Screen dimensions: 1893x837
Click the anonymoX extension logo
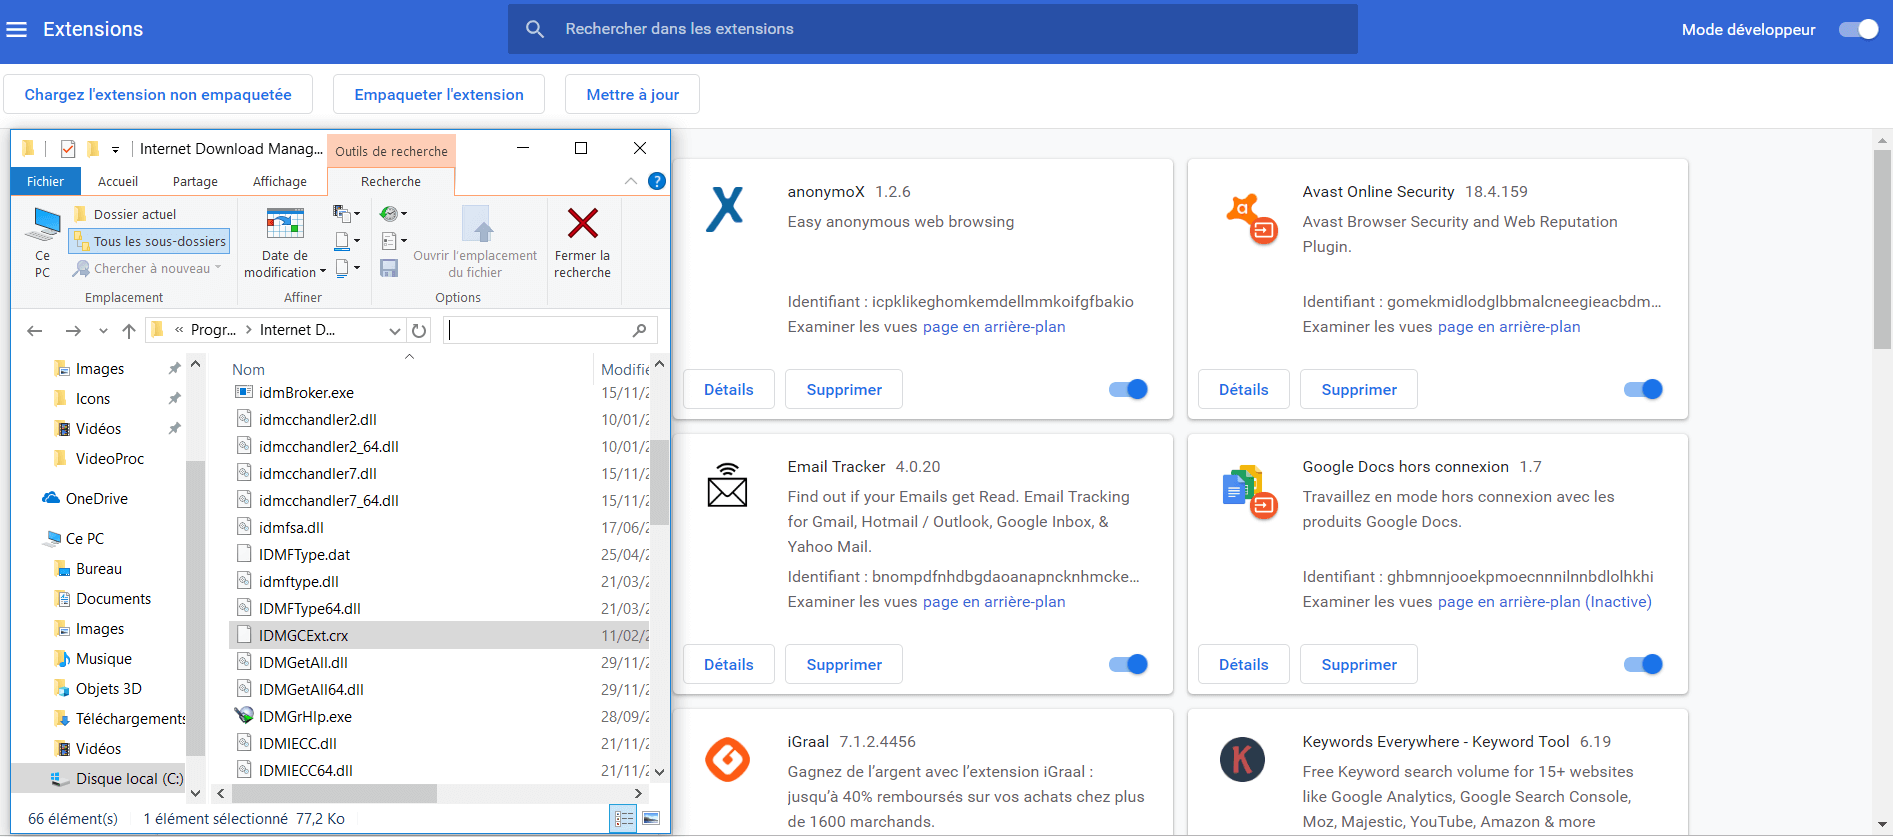tap(725, 209)
